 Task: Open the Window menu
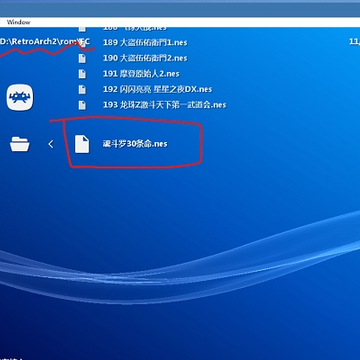point(18,22)
